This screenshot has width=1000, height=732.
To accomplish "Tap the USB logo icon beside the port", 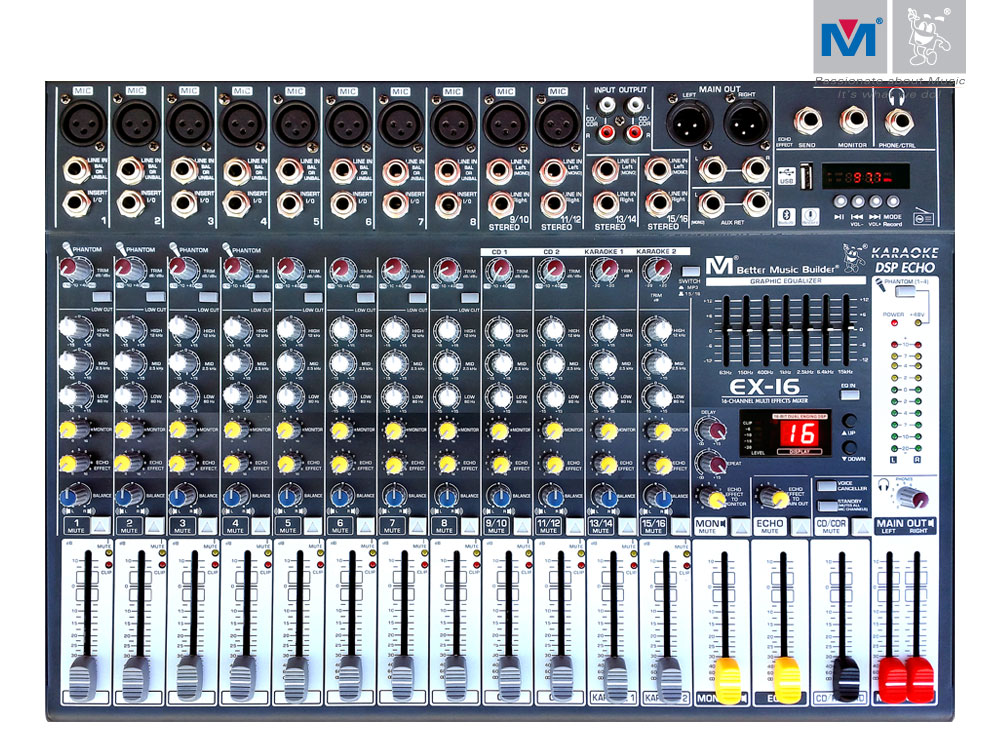I will (786, 177).
